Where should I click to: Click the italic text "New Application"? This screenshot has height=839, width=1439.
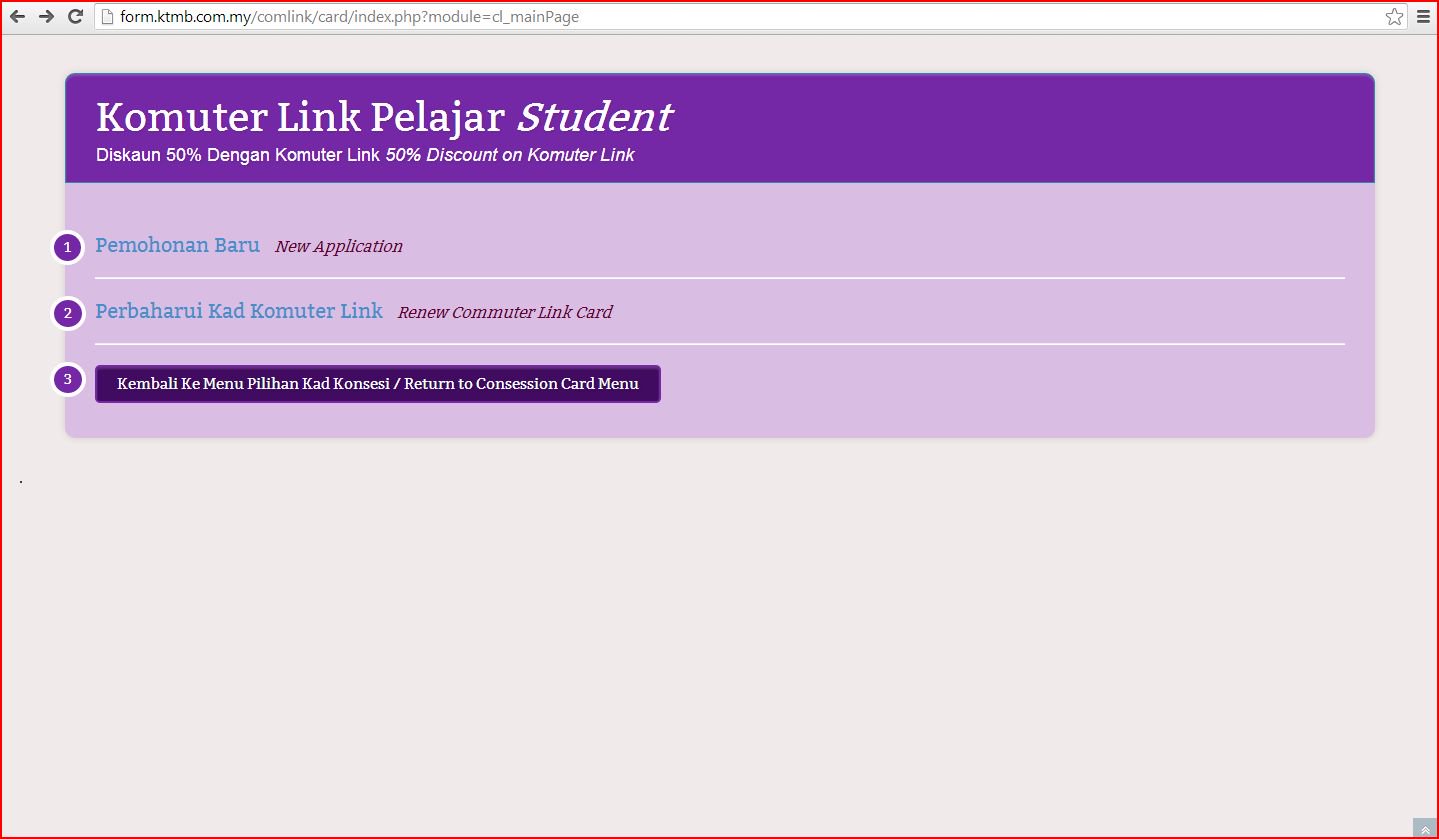pos(339,246)
